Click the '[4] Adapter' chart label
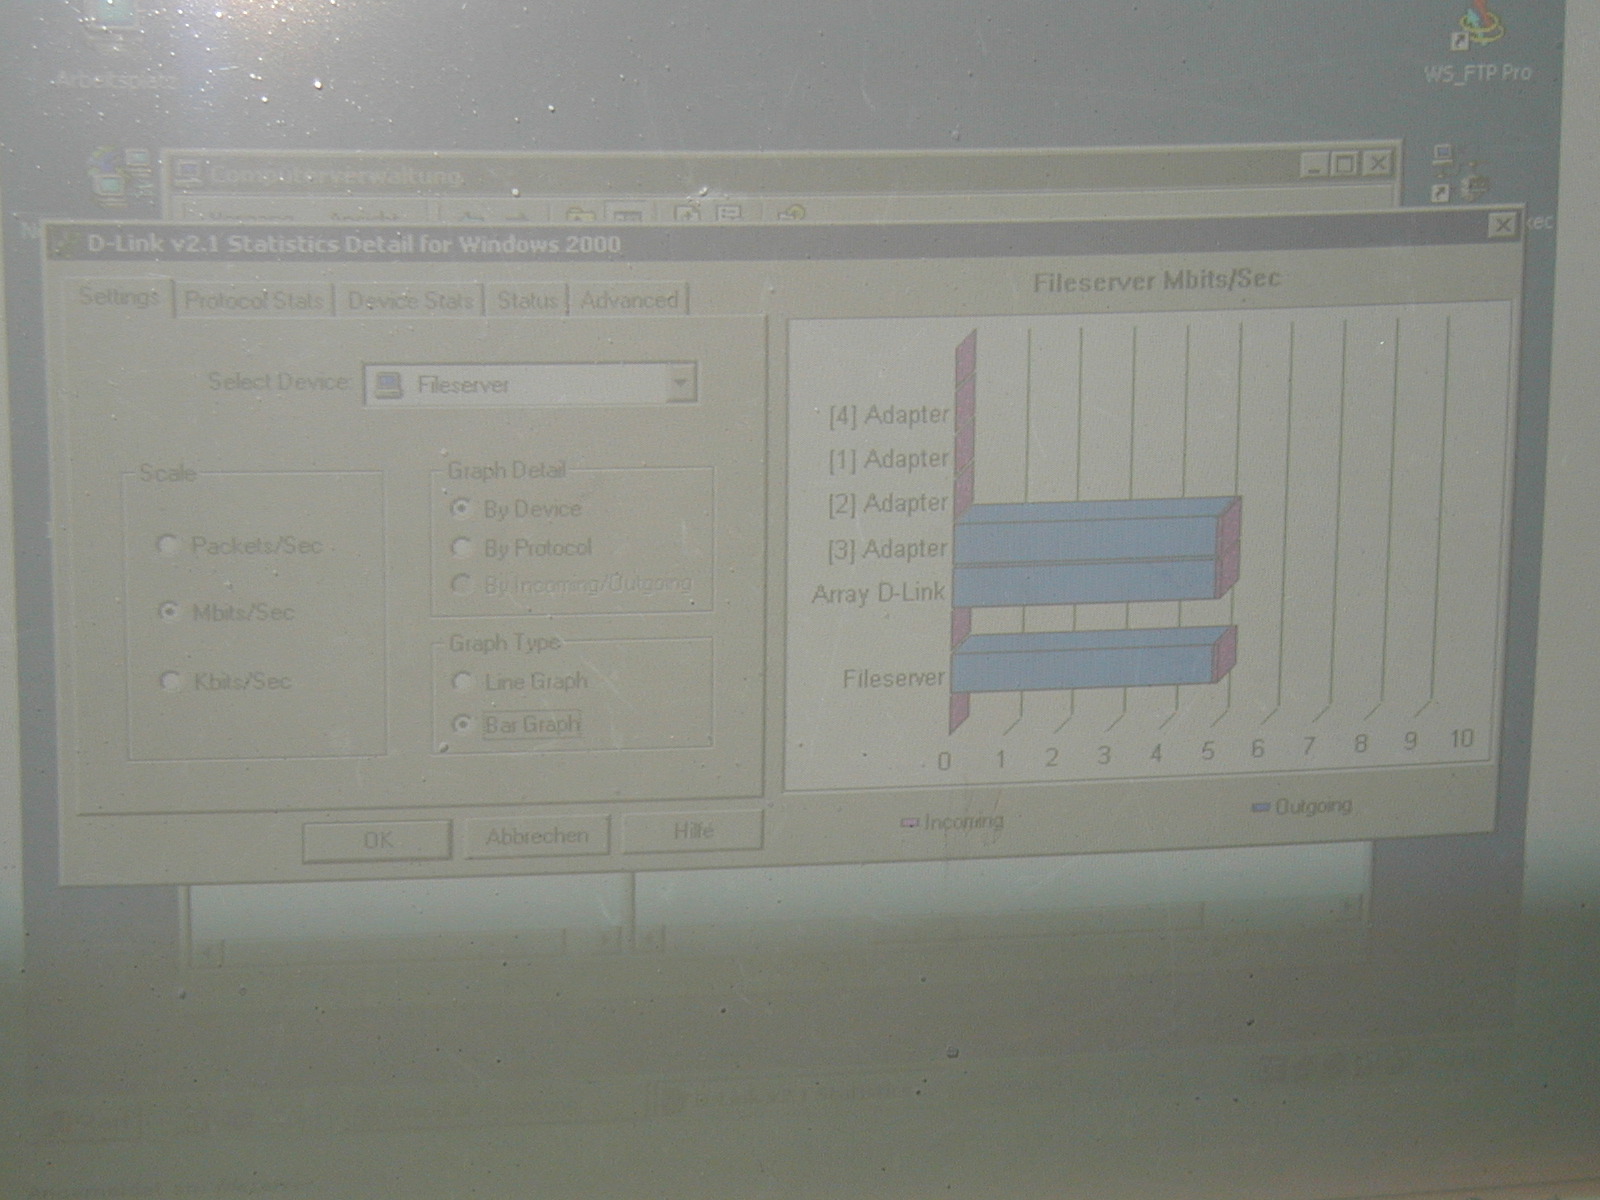Image resolution: width=1600 pixels, height=1200 pixels. click(888, 415)
